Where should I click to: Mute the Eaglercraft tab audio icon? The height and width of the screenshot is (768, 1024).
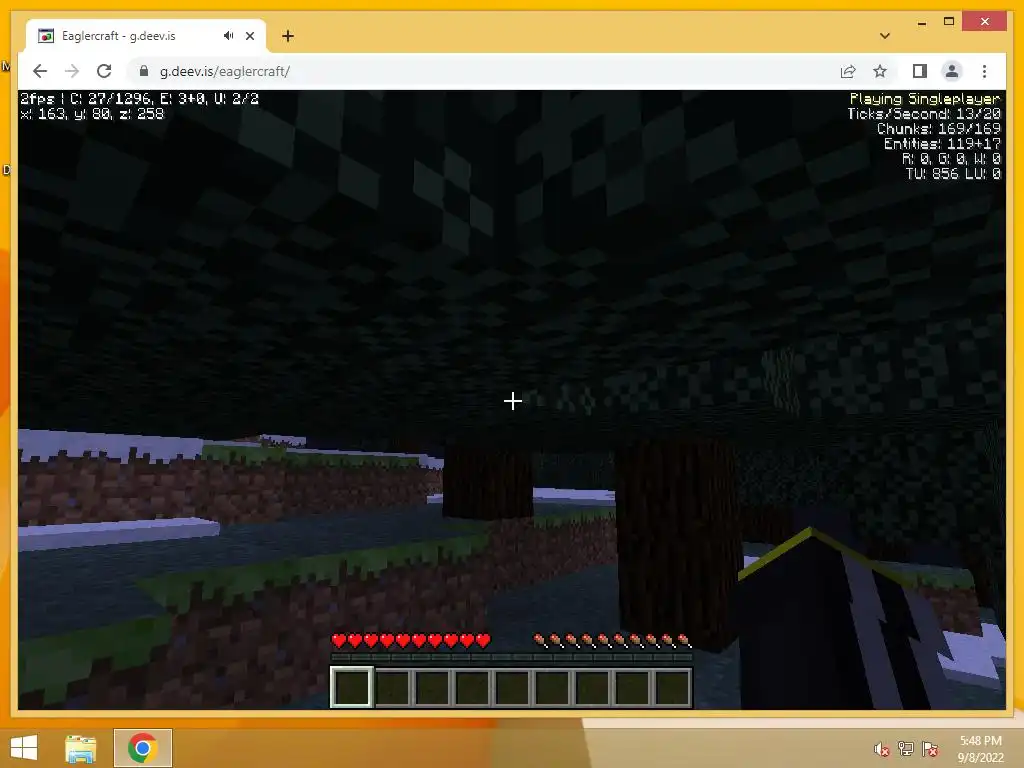click(x=228, y=35)
